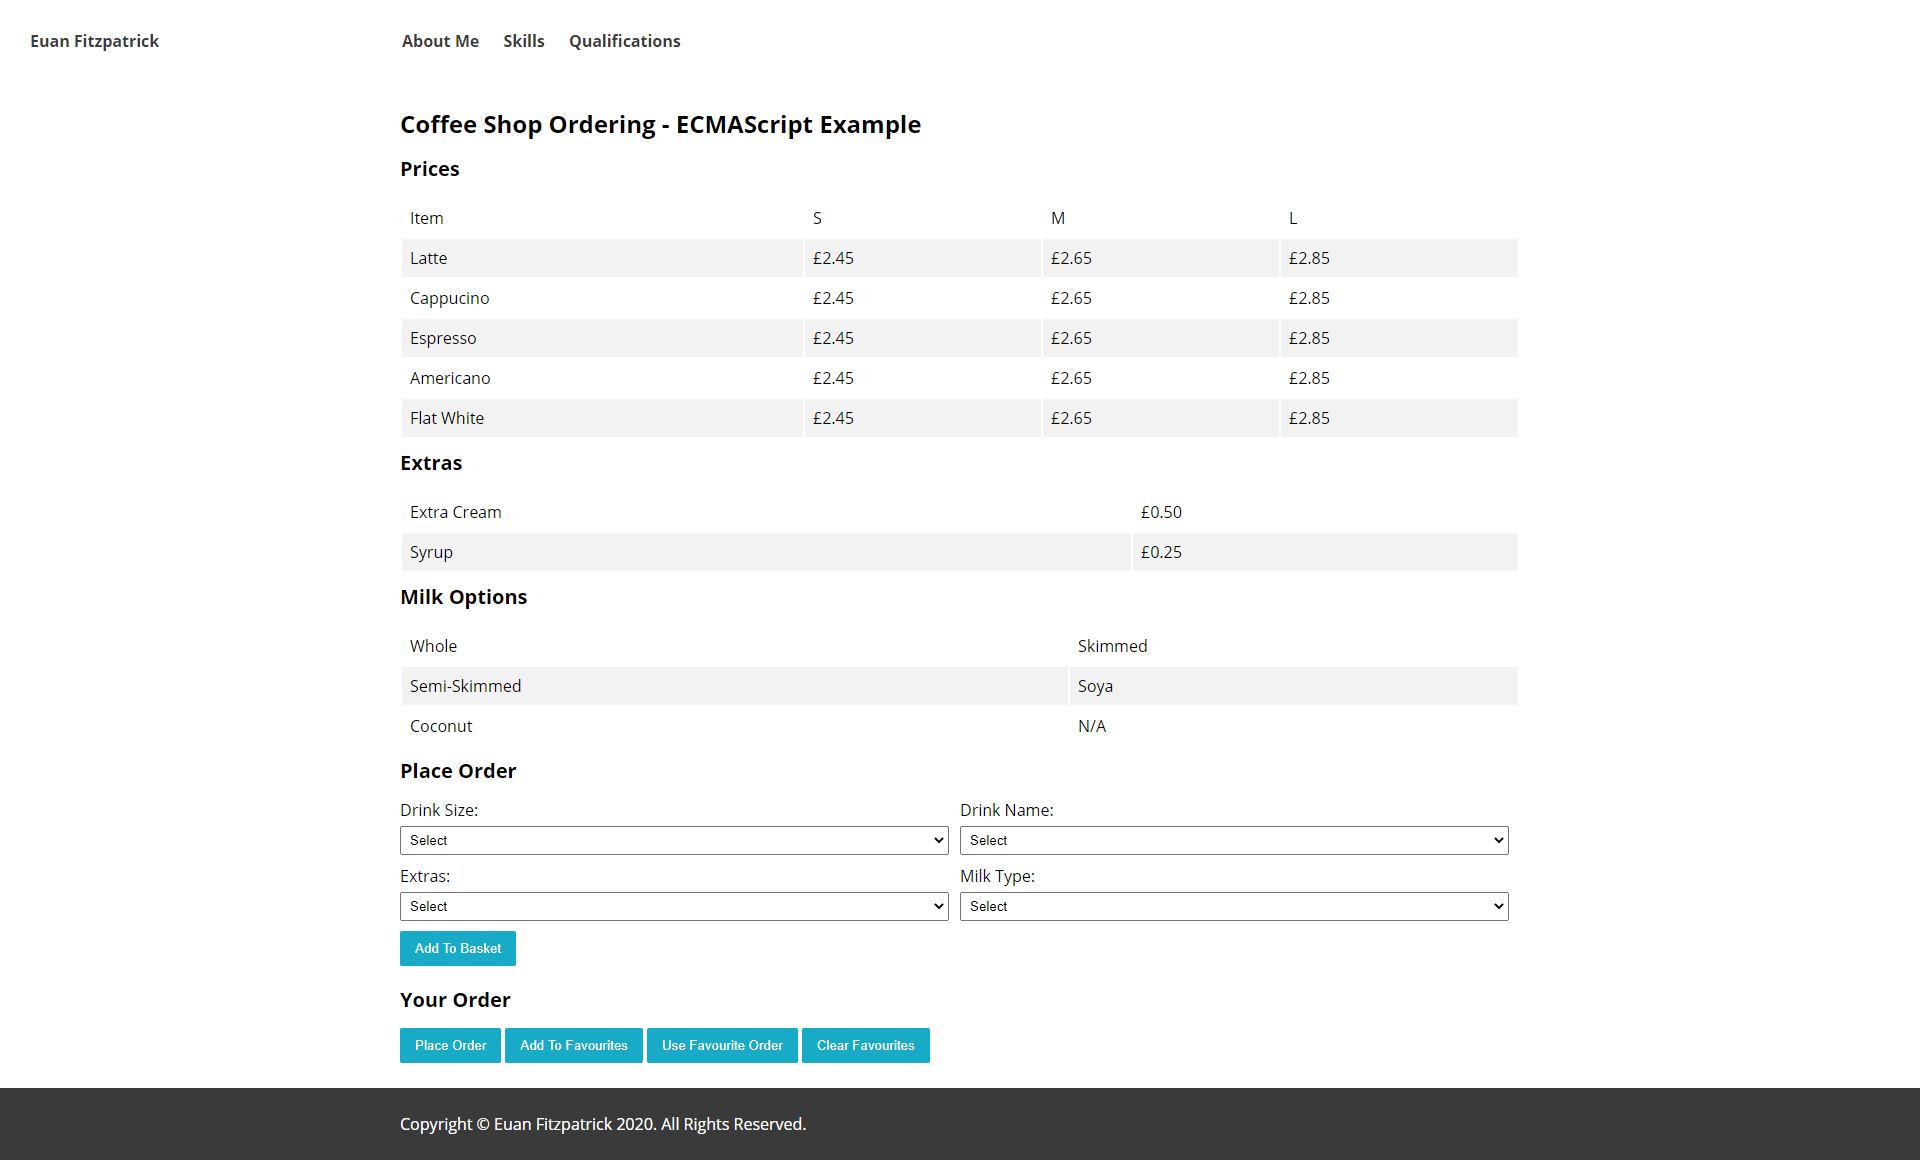Open the Skills page
The width and height of the screenshot is (1920, 1160).
[x=523, y=41]
